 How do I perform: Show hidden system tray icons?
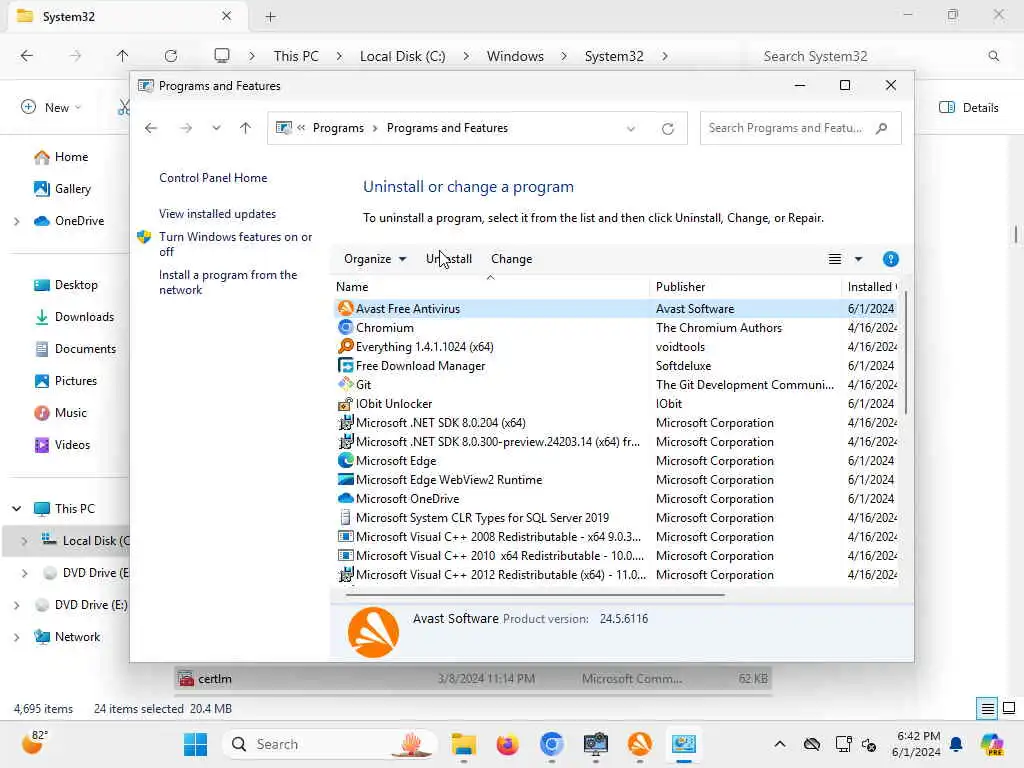[x=780, y=744]
